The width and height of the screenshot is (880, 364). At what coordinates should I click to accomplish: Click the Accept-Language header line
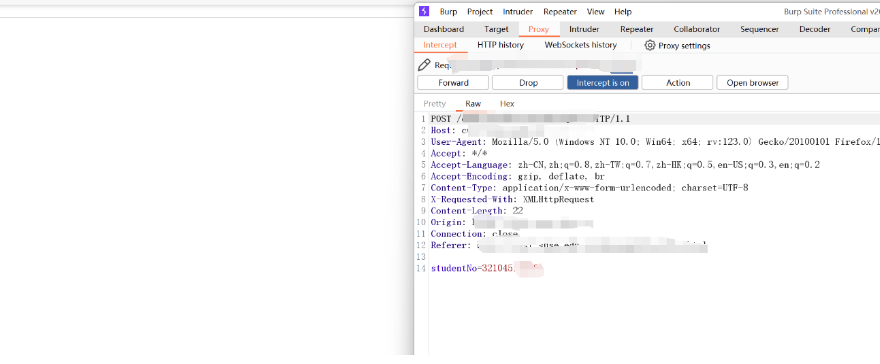[625, 165]
